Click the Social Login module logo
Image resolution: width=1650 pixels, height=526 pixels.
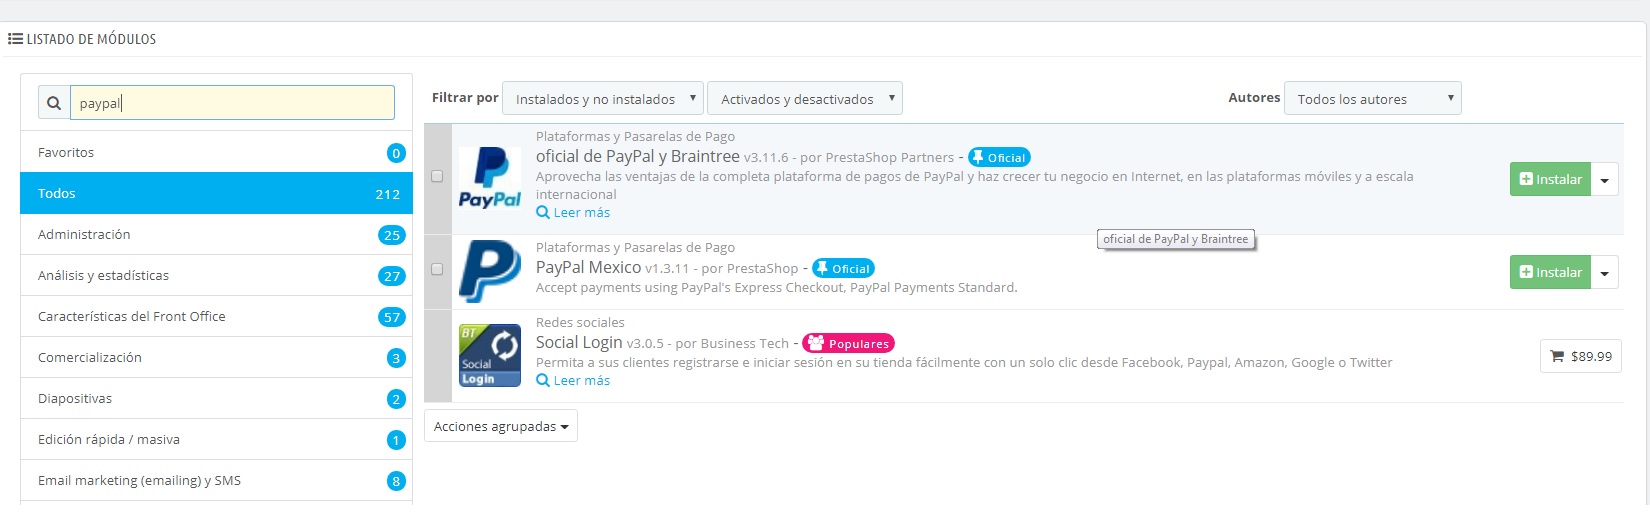(490, 355)
